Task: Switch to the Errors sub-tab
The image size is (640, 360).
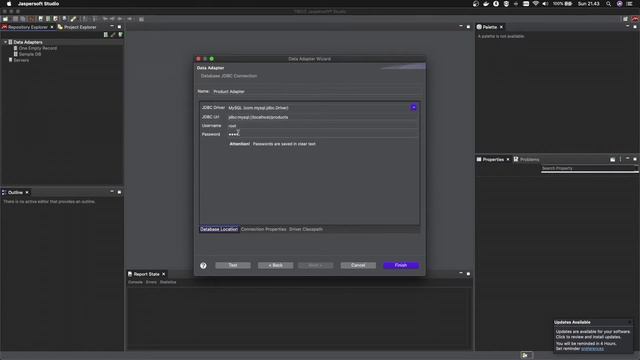Action: (x=151, y=282)
